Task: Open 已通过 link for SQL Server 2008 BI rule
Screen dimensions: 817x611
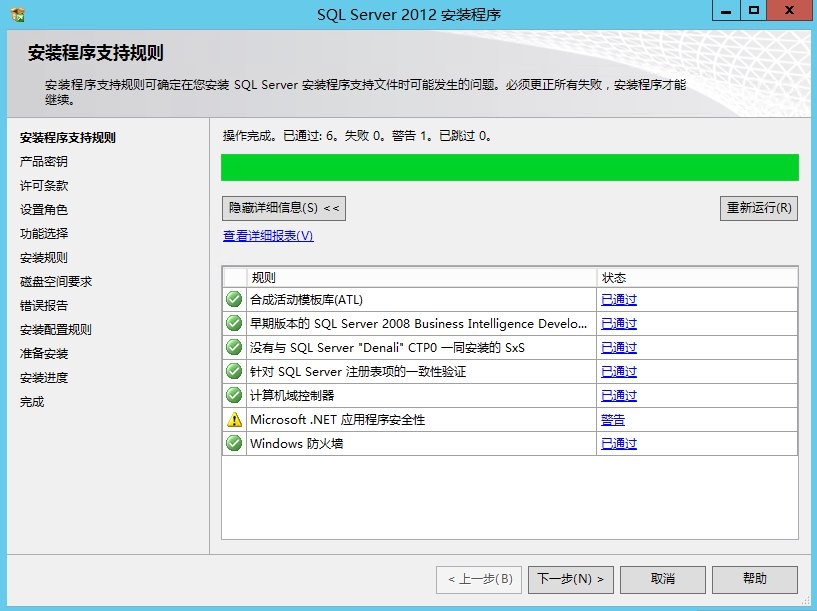Action: 618,323
